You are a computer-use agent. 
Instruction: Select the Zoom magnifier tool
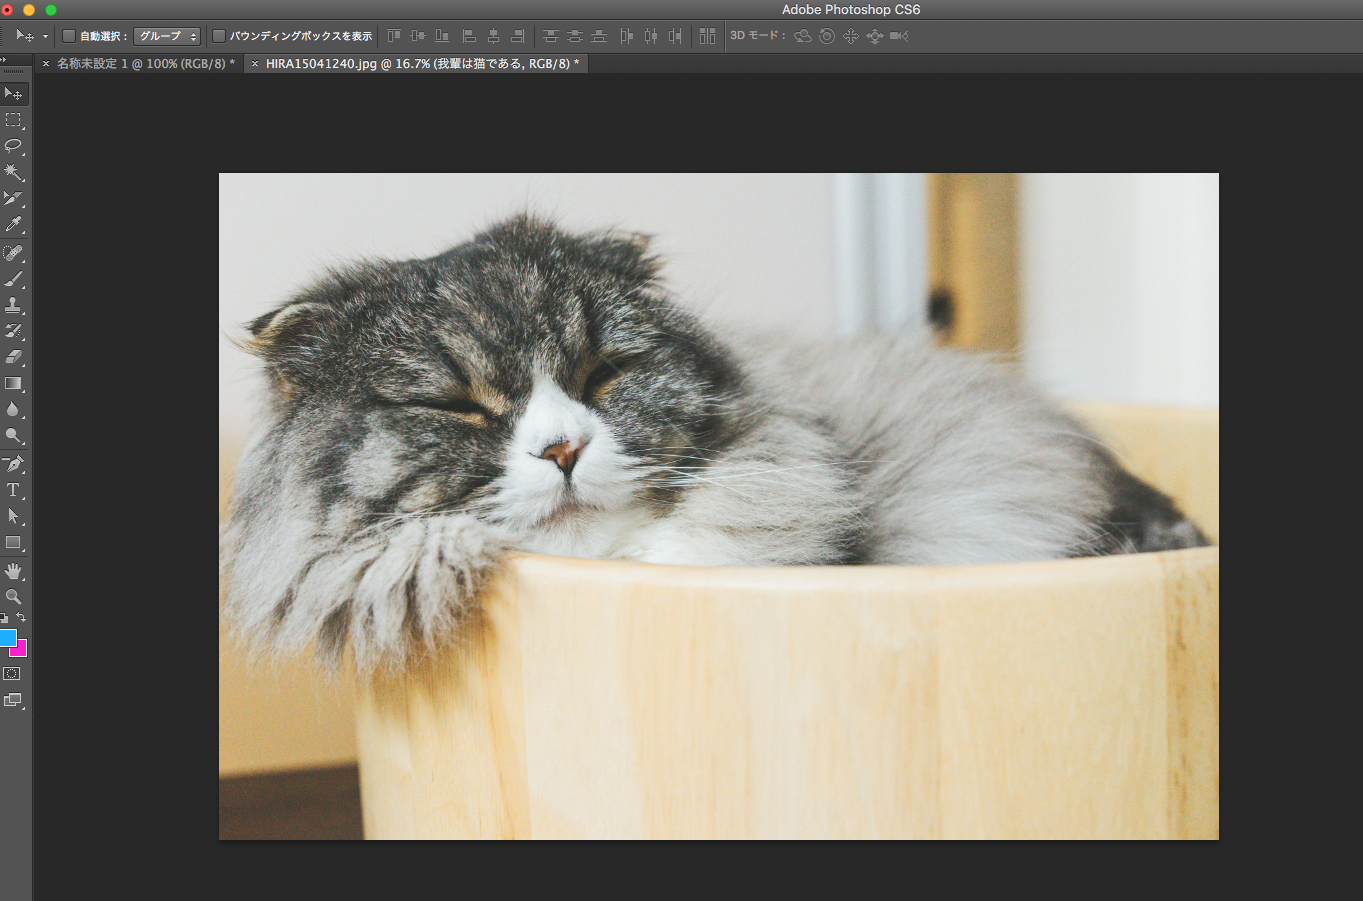pyautogui.click(x=13, y=597)
